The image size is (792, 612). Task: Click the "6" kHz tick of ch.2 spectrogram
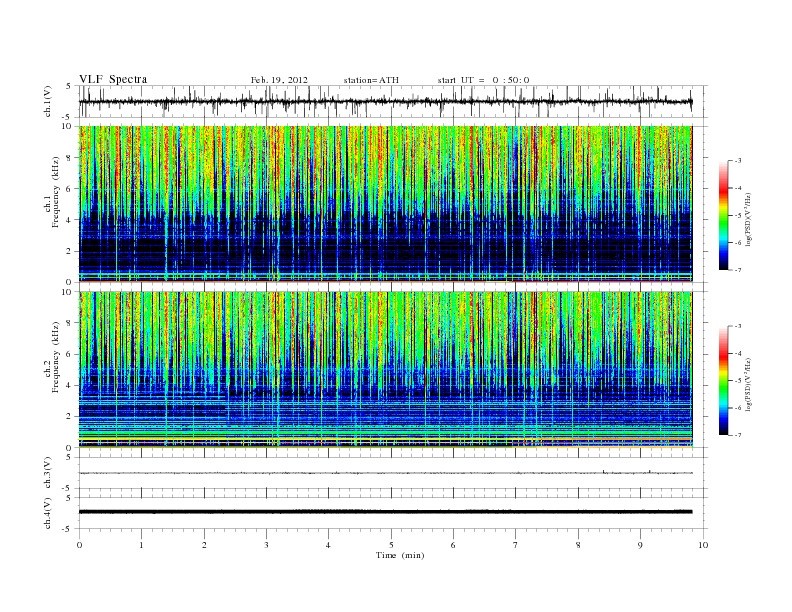click(70, 354)
